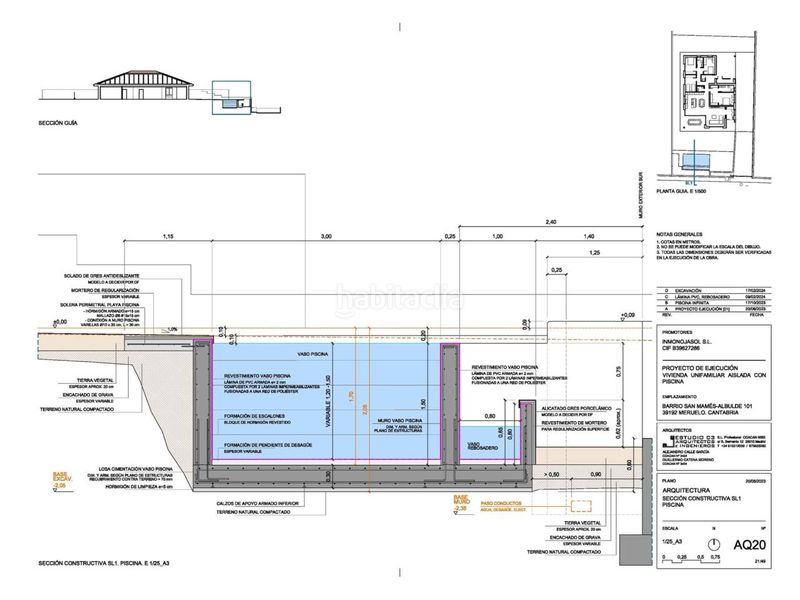800x600 pixels.
Task: Click the graphic scale bar 0 to 0,75
Action: tap(692, 560)
